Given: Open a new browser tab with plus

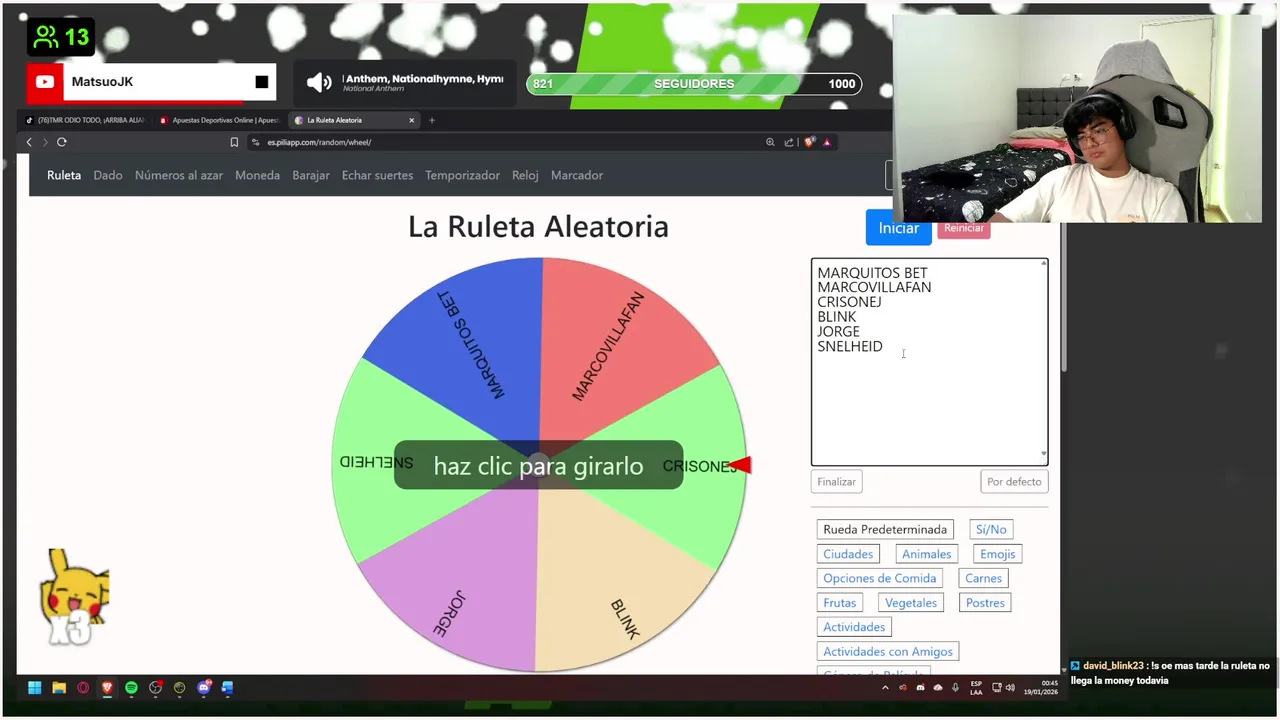Looking at the screenshot, I should 432,120.
